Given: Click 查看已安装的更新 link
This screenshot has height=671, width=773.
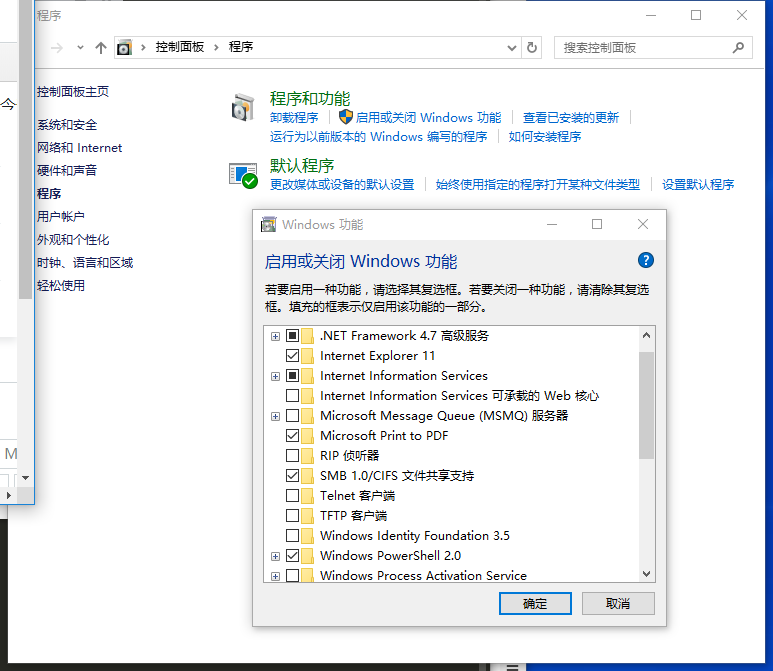Looking at the screenshot, I should point(570,117).
